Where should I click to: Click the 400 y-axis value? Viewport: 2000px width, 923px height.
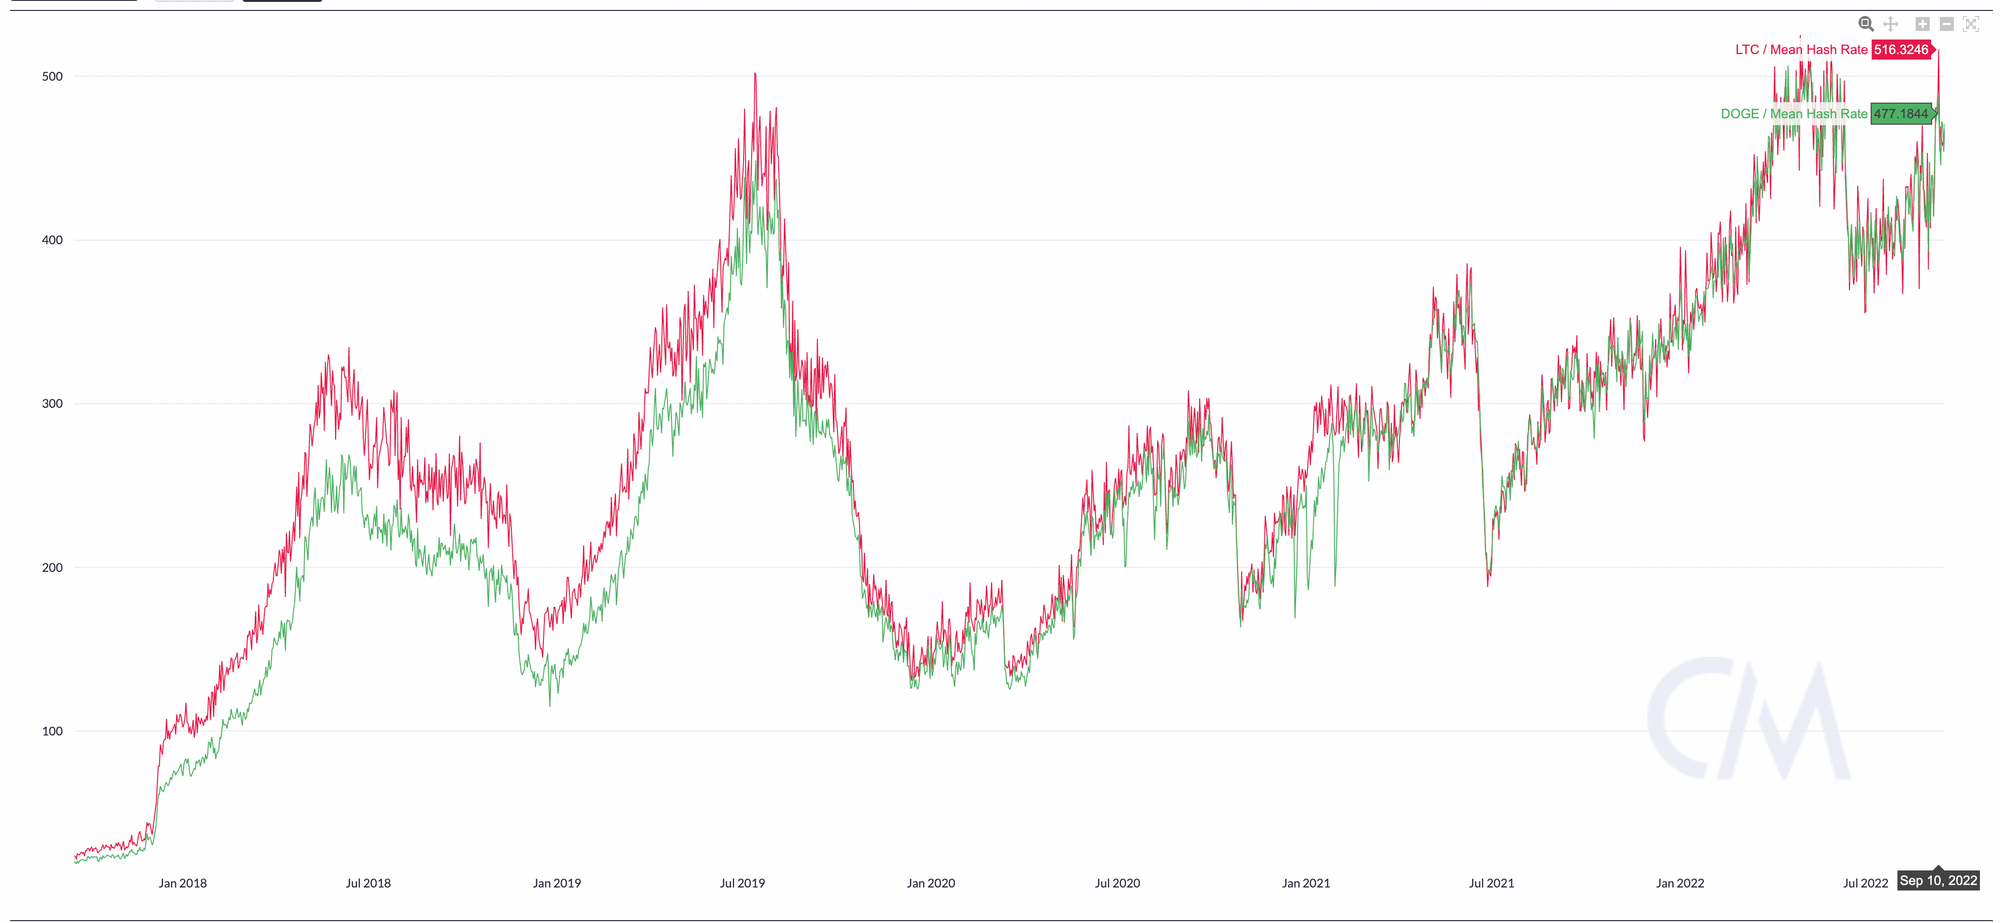tap(52, 240)
